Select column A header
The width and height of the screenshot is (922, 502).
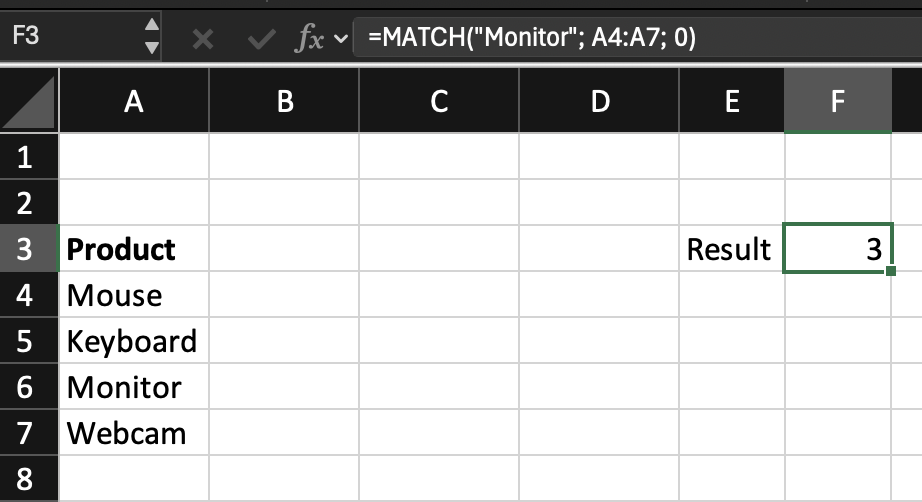134,102
